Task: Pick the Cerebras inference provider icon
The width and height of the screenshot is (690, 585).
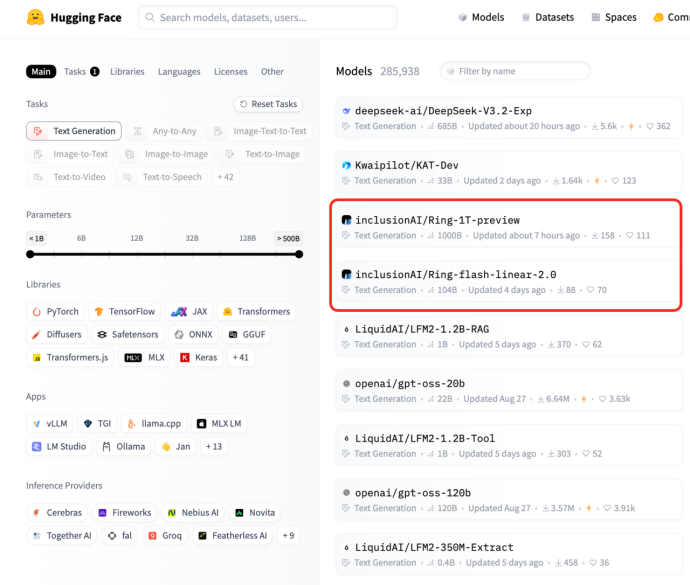Action: 36,512
